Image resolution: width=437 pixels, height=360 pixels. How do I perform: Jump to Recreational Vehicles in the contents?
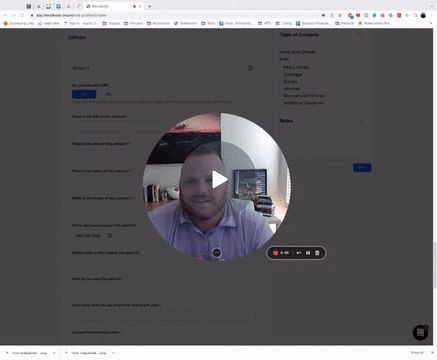click(x=304, y=96)
